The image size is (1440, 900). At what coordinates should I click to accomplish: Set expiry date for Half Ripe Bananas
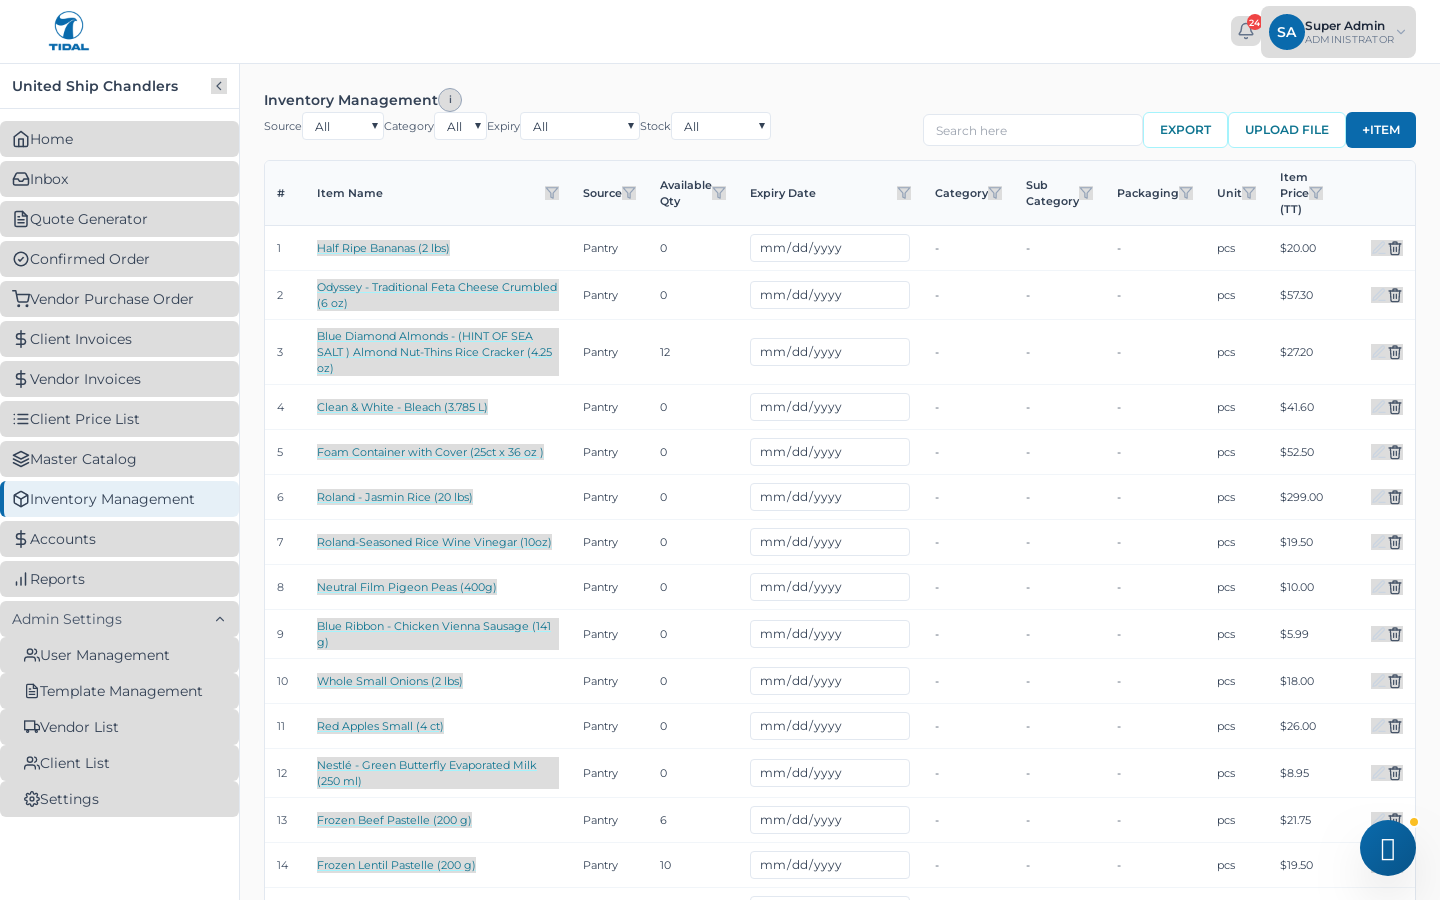point(830,248)
